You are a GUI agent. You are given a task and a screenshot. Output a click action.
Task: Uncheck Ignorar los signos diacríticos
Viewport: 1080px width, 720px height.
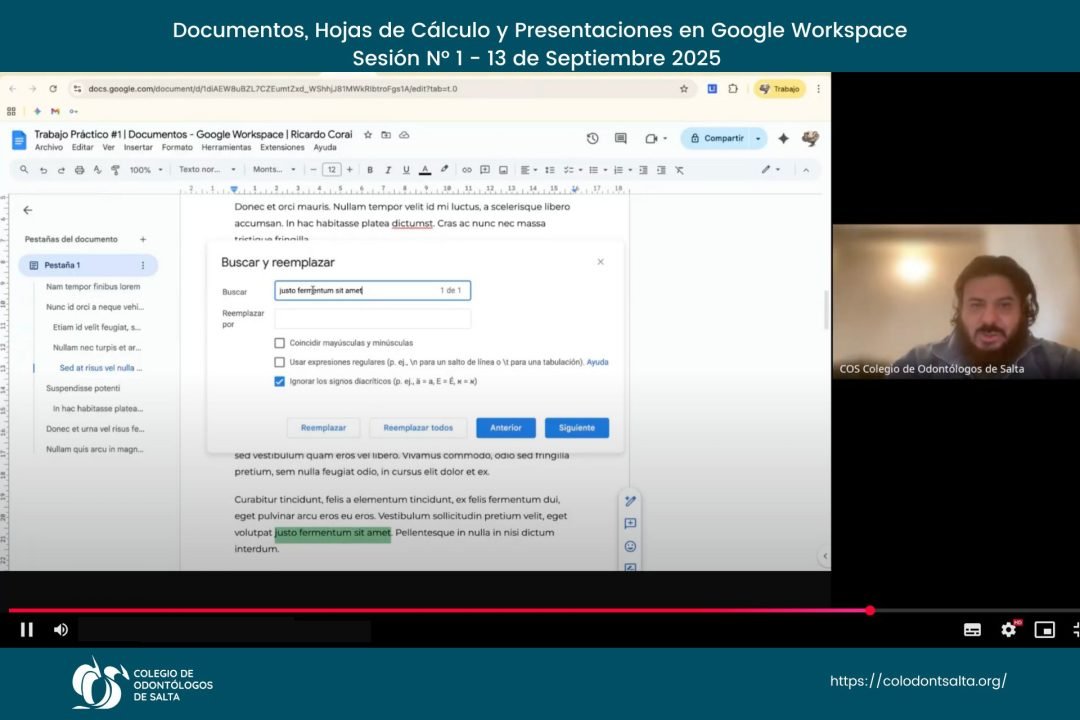click(280, 382)
